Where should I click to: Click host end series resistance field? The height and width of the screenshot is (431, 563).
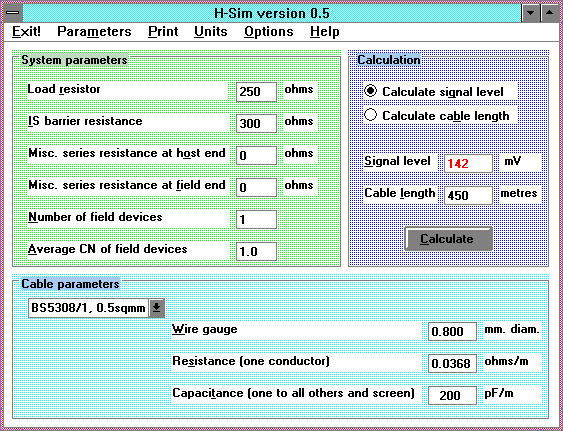coord(256,155)
